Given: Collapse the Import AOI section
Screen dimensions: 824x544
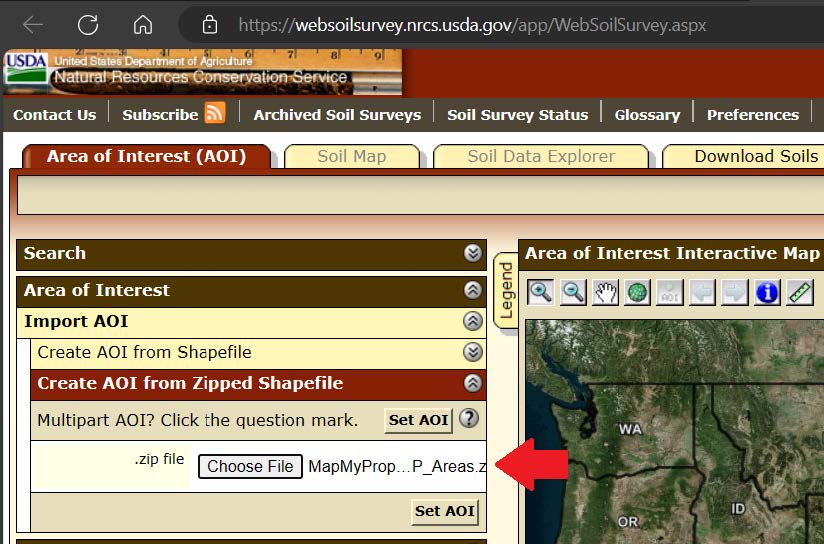Looking at the screenshot, I should [473, 321].
